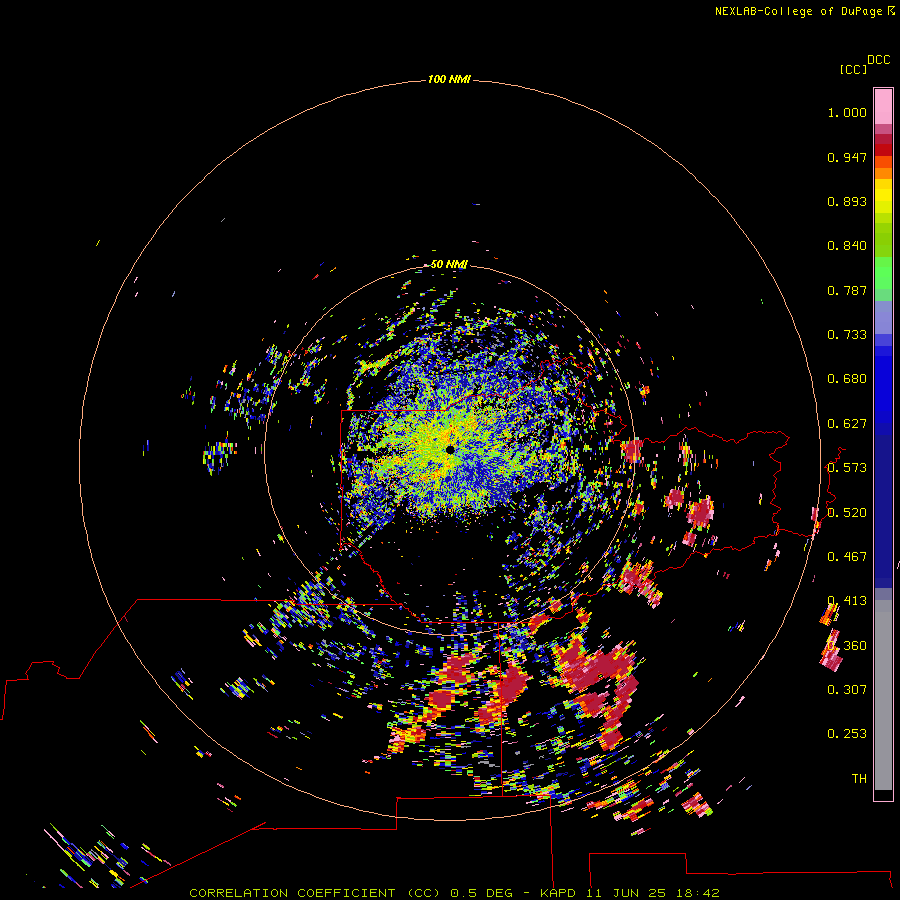Click the 0.840 scale value

coord(847,246)
